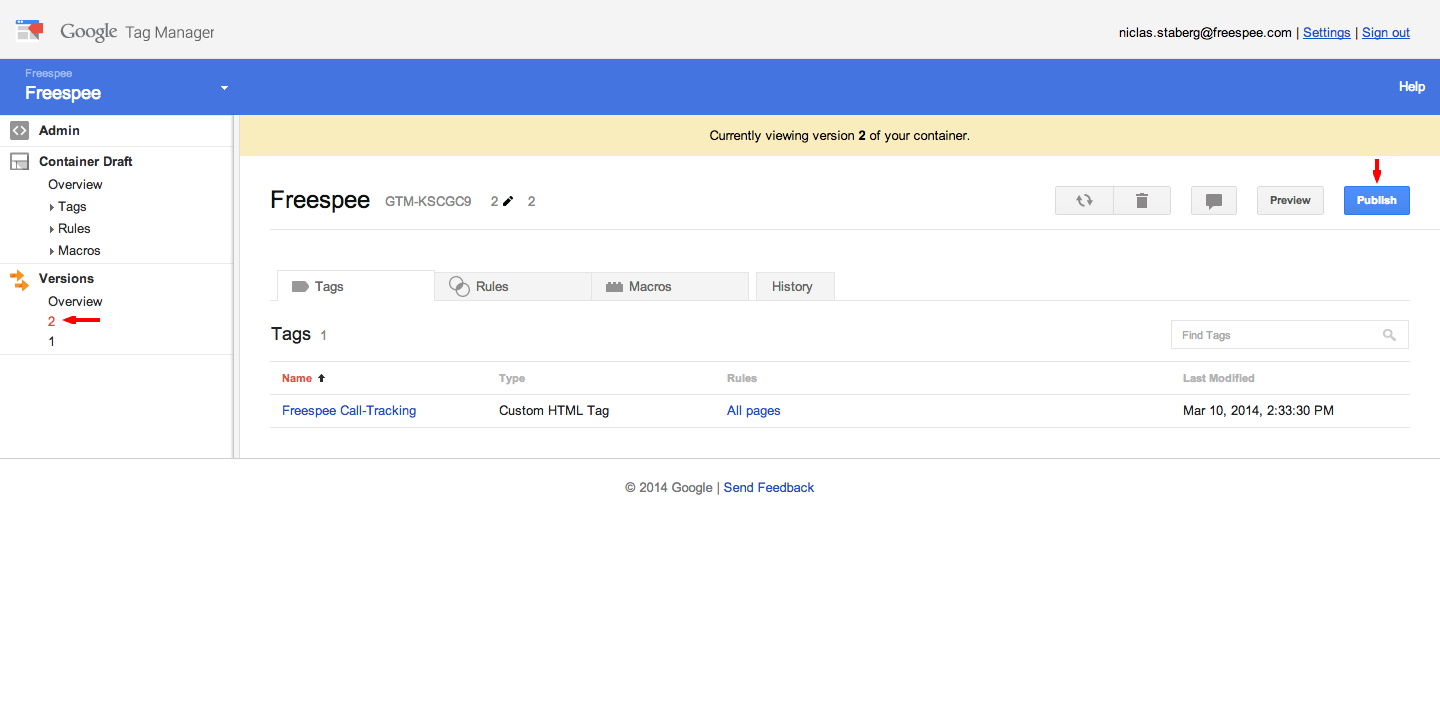The width and height of the screenshot is (1440, 718).
Task: Sort by the Name column arrow
Action: tap(322, 378)
